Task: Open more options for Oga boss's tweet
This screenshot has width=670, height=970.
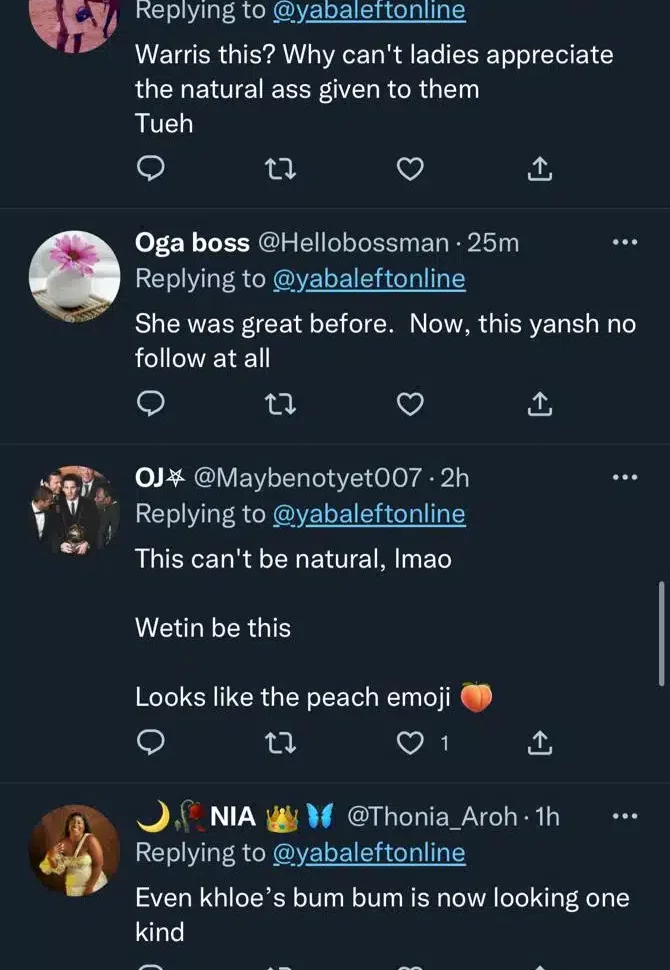Action: (624, 242)
